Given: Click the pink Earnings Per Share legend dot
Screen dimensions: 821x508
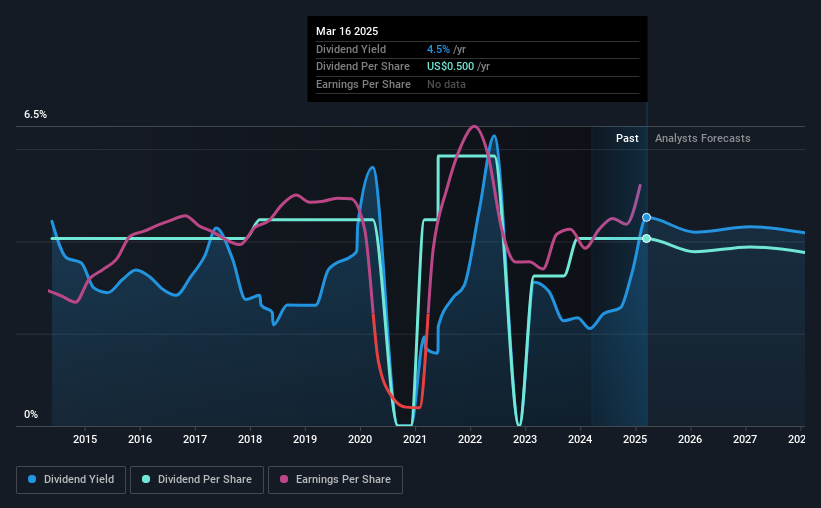Looking at the screenshot, I should click(x=284, y=479).
